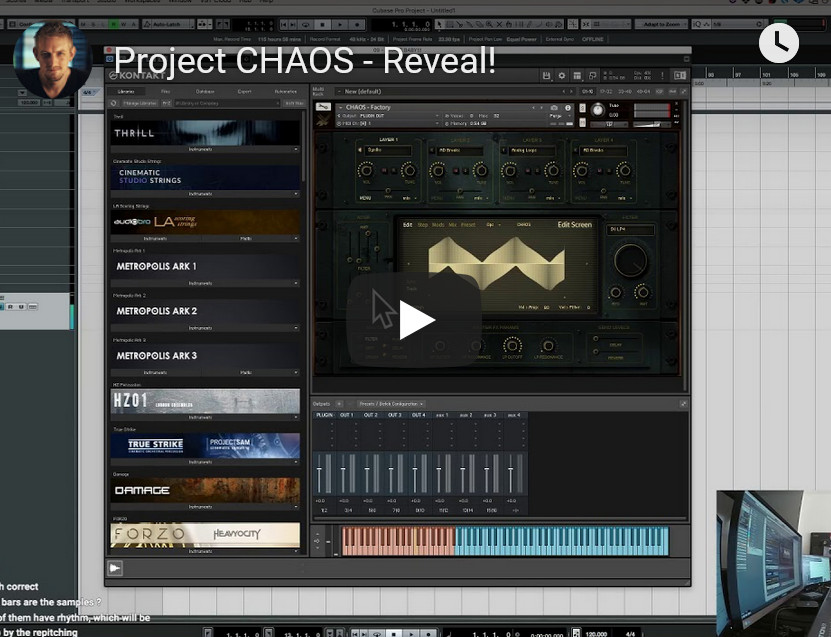
Task: Take snapshot via camera icon
Action: pos(554,108)
